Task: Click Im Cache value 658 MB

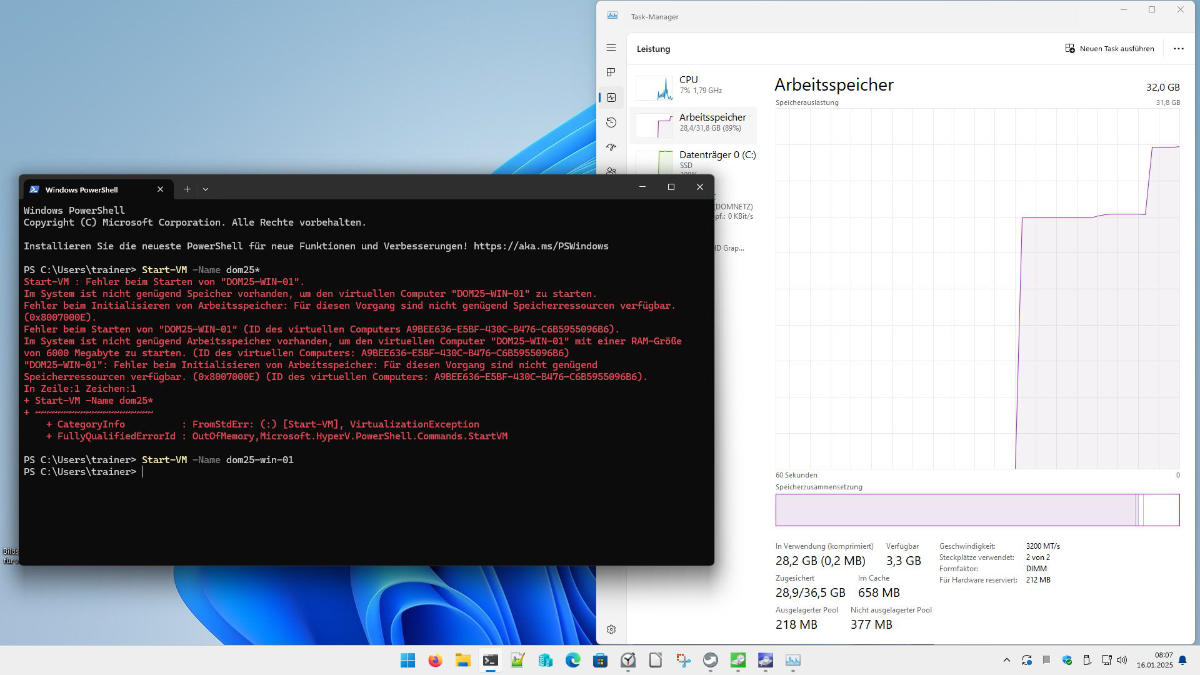Action: pyautogui.click(x=879, y=593)
